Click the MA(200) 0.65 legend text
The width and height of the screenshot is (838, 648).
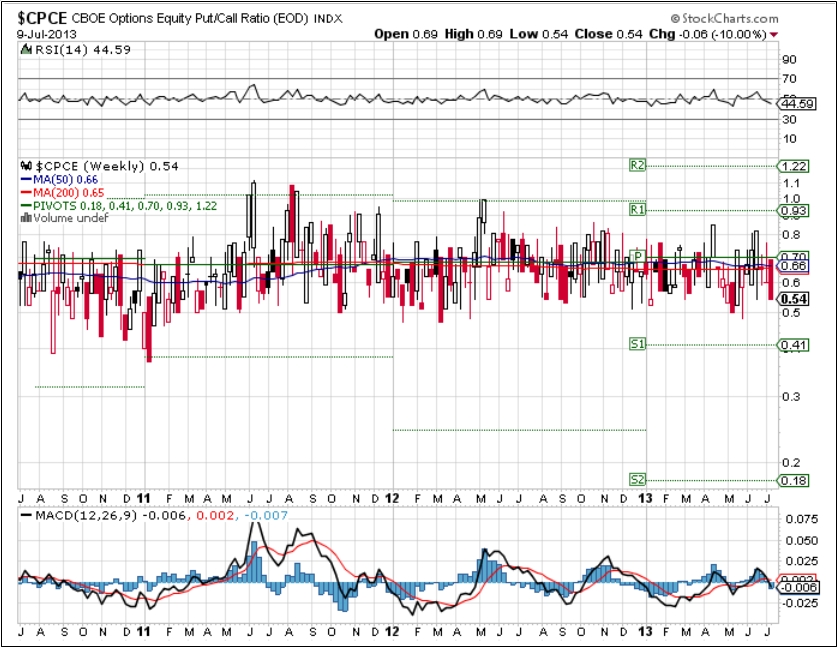pos(69,192)
